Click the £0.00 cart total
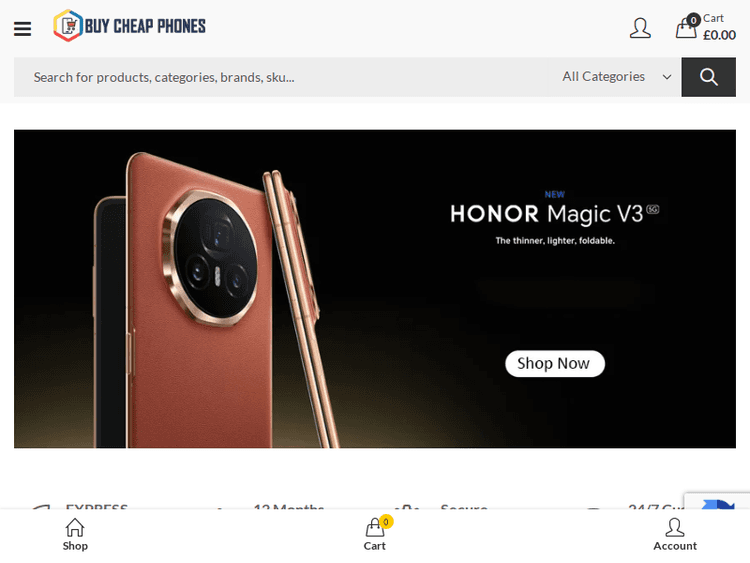750x563 pixels. tap(719, 35)
